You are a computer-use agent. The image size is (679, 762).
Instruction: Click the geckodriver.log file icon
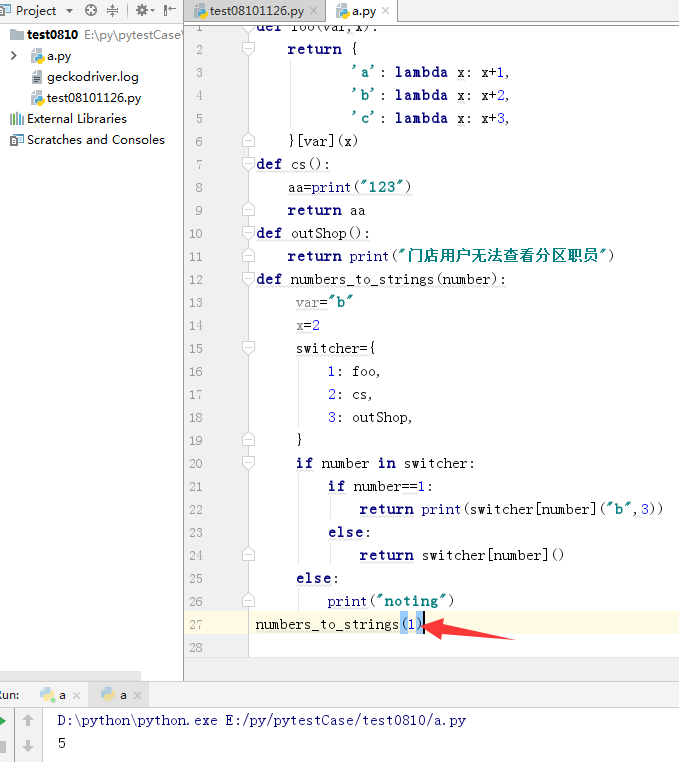[37, 77]
